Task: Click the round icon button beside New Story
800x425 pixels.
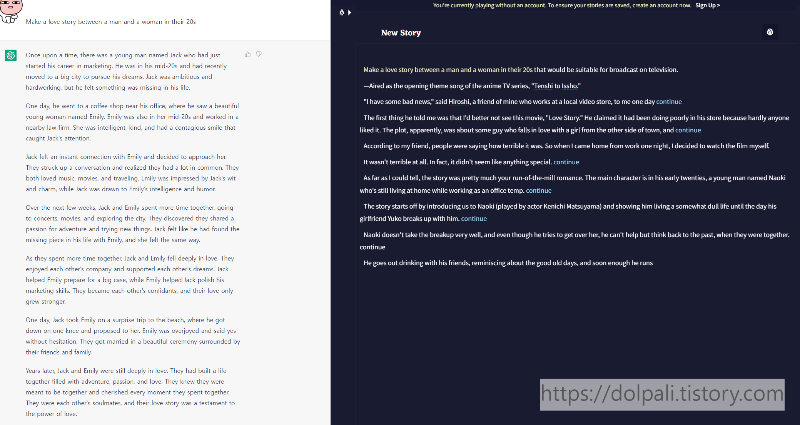Action: coord(770,32)
